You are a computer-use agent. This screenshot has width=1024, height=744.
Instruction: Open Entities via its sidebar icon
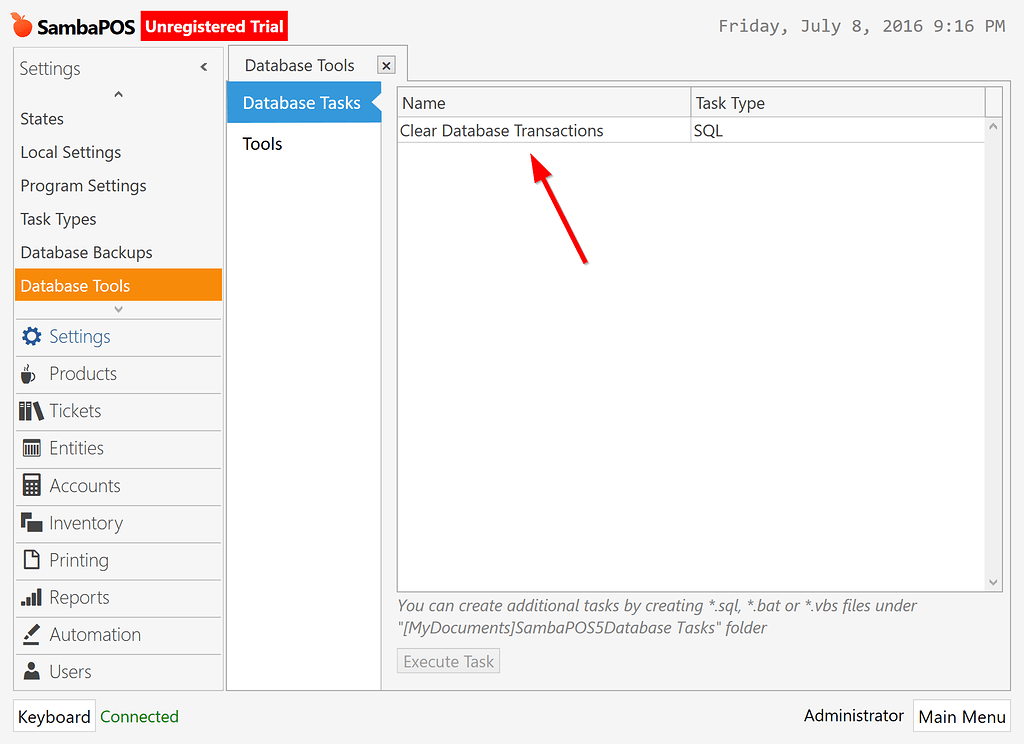pyautogui.click(x=30, y=448)
